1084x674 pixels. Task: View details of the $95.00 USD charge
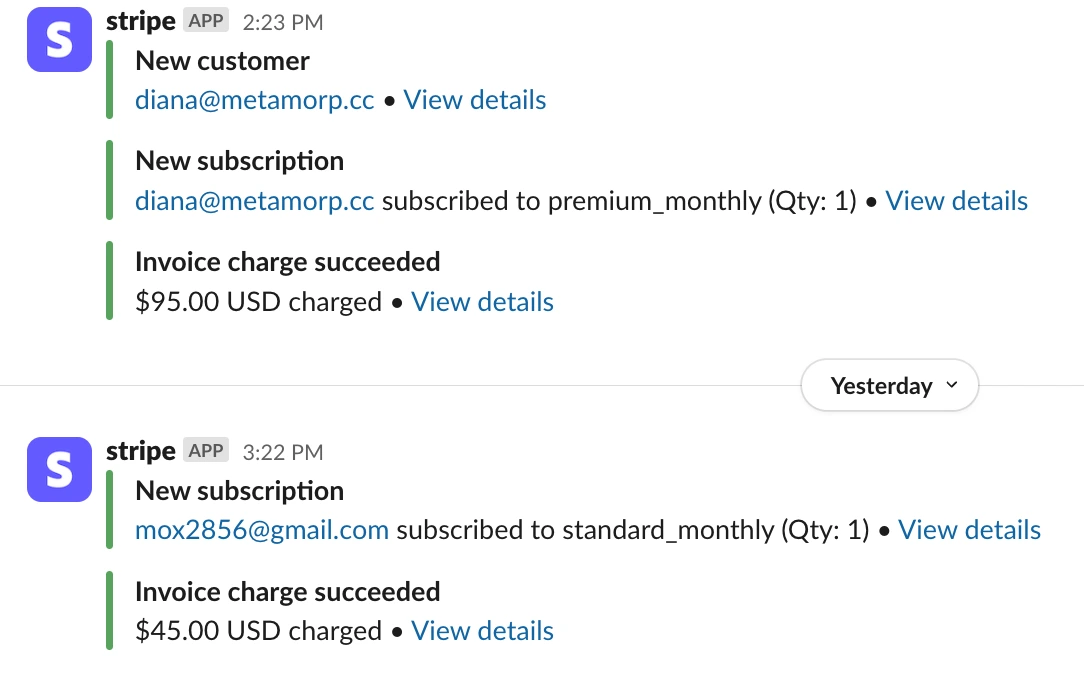483,302
